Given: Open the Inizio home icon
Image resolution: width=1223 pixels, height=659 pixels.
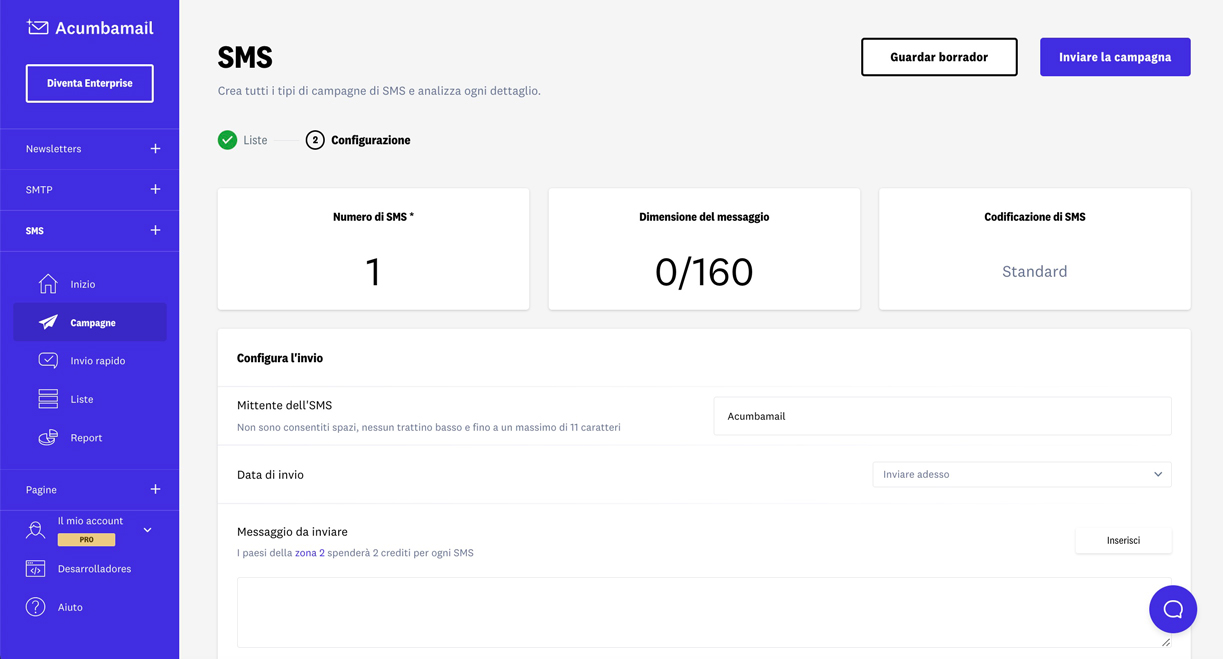Looking at the screenshot, I should point(48,284).
